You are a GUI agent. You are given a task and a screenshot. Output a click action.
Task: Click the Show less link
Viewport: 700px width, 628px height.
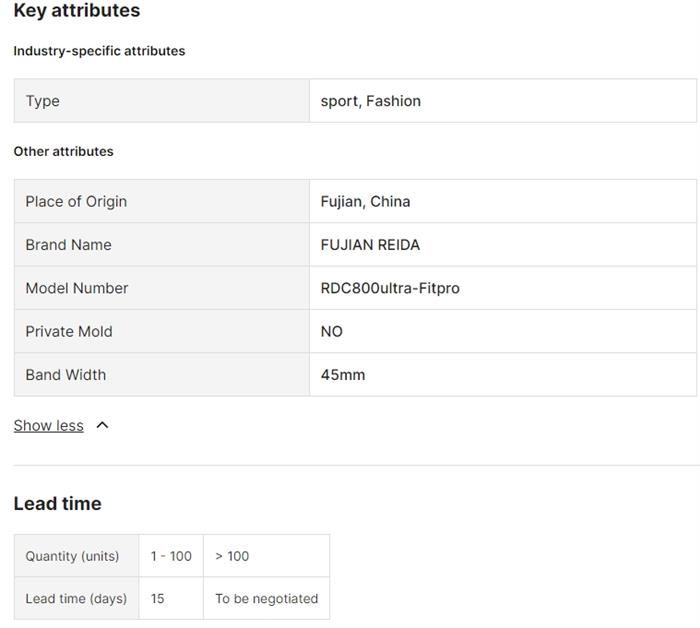pos(48,425)
